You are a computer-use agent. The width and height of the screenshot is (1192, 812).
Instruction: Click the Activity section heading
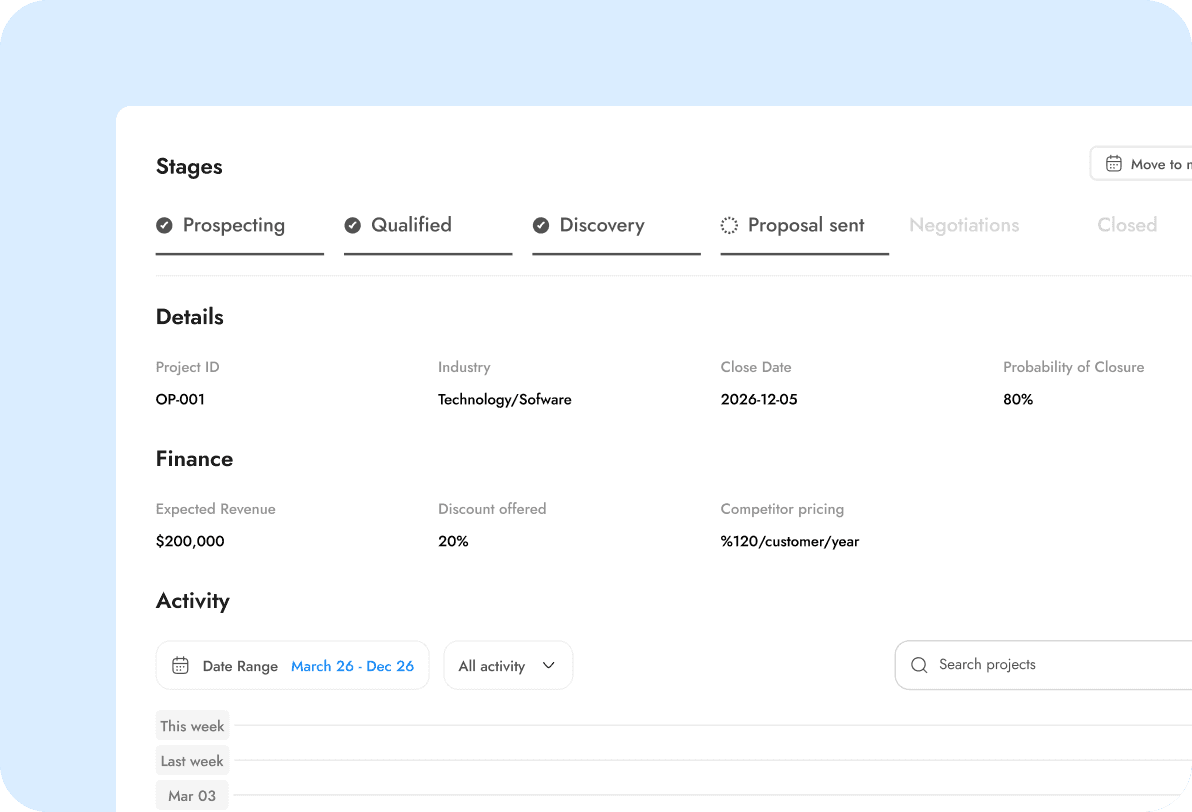tap(193, 601)
